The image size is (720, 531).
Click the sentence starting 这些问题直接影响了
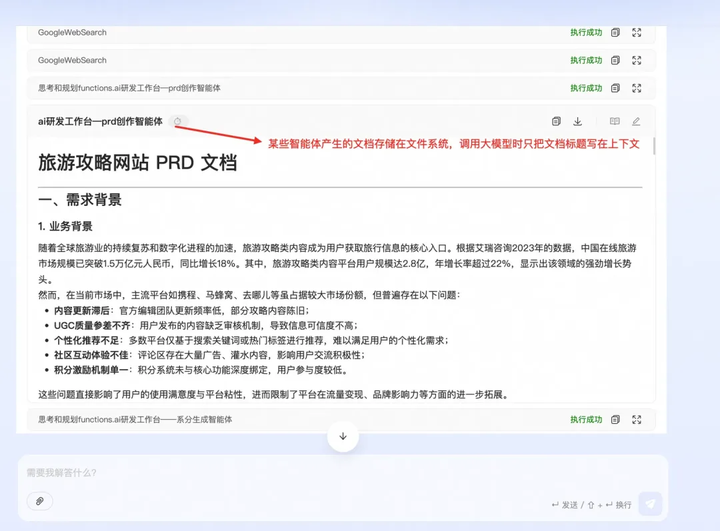click(274, 395)
